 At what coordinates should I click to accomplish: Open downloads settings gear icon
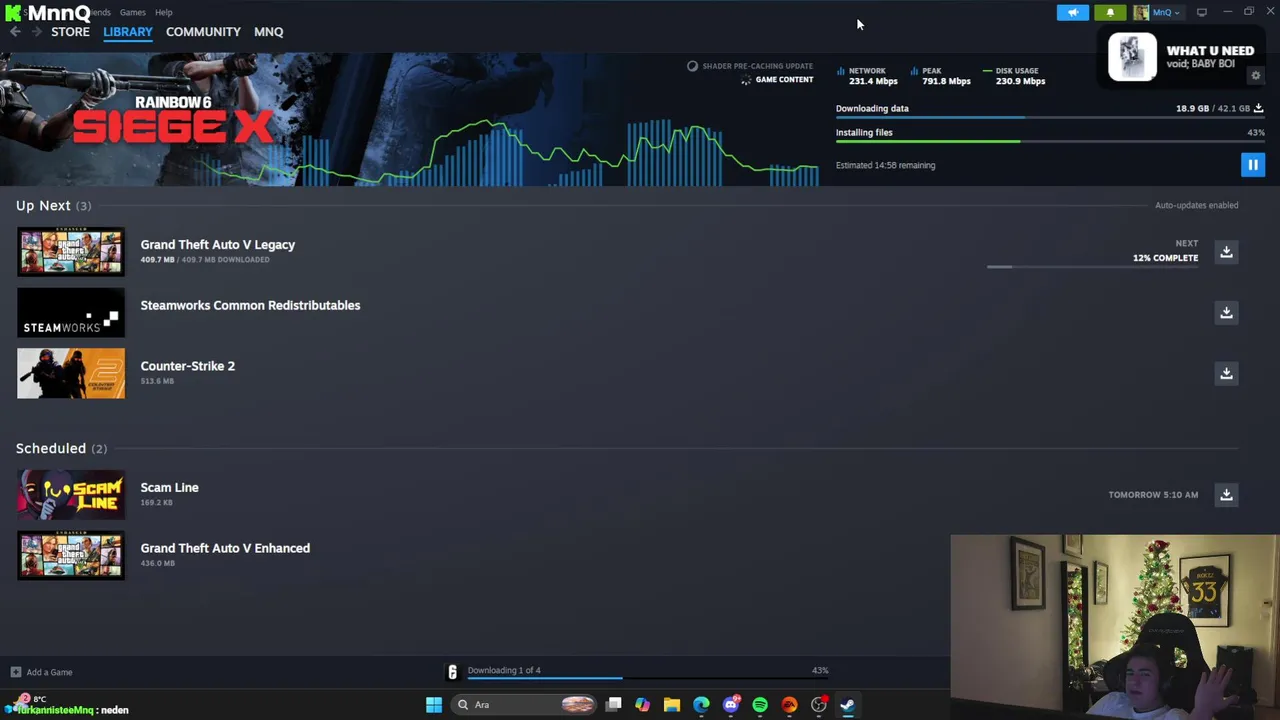[1256, 76]
